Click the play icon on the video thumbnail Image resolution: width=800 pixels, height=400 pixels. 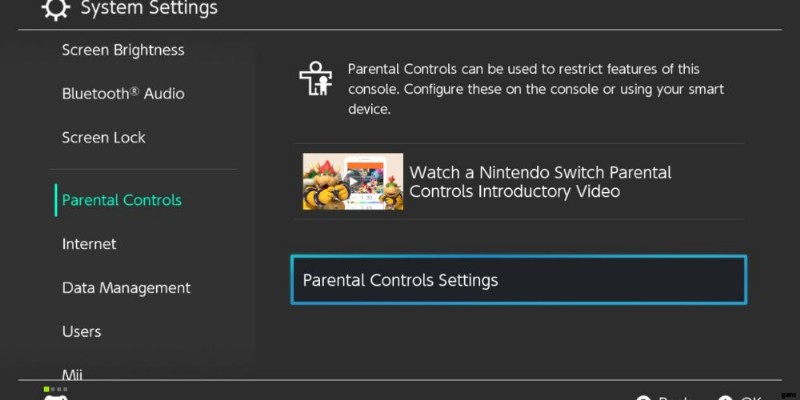(352, 181)
